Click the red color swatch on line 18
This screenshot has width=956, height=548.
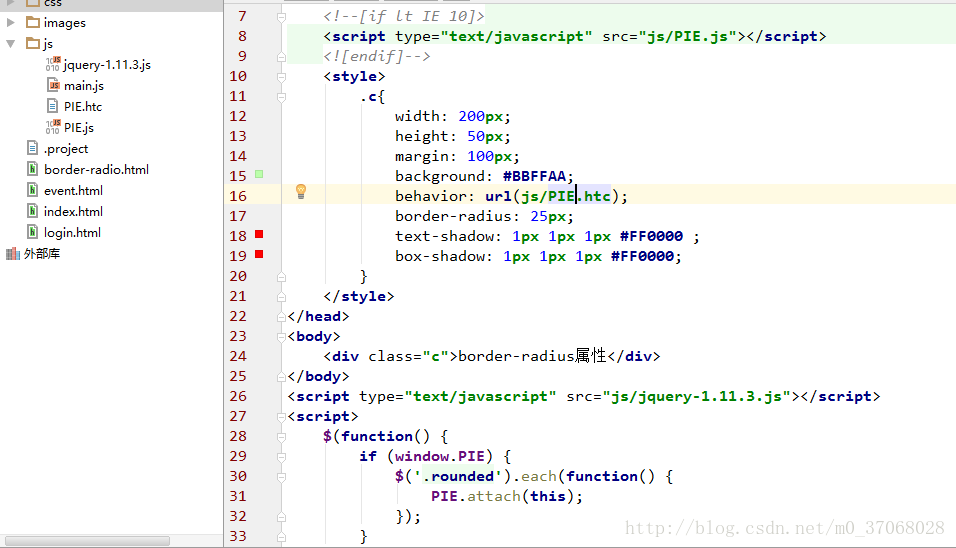[259, 234]
